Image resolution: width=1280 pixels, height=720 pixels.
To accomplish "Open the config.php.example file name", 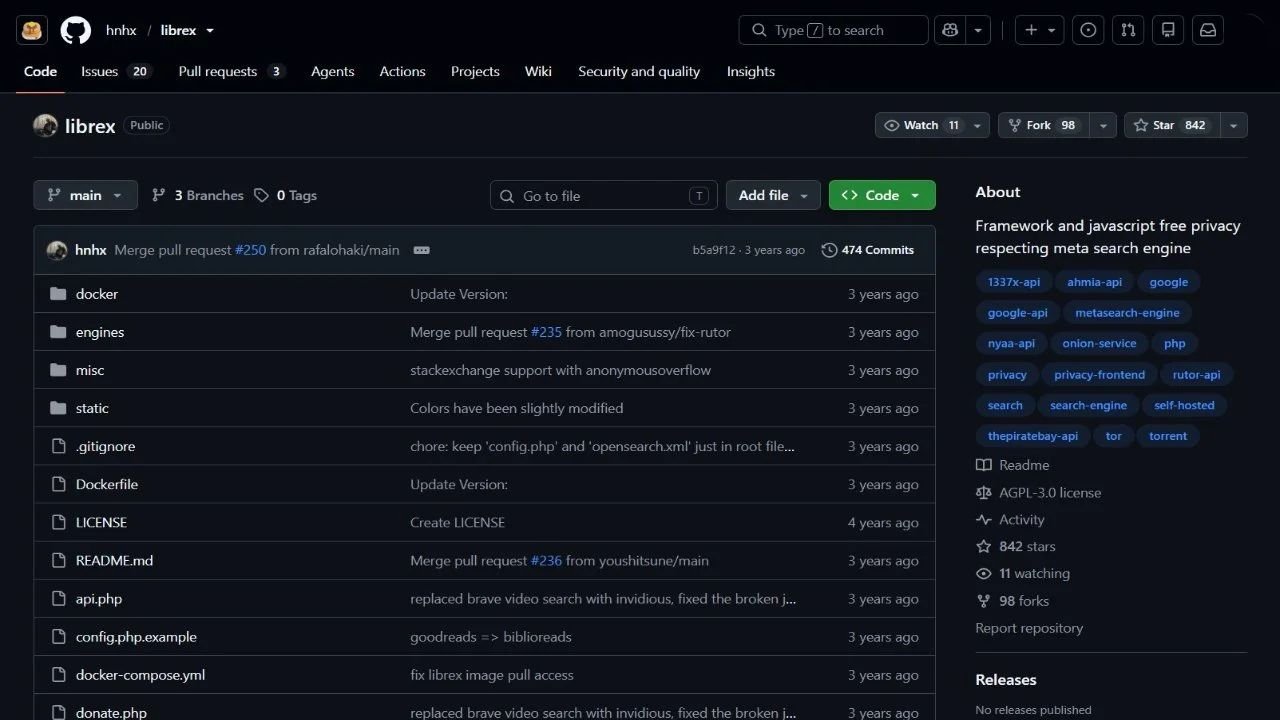I will click(x=136, y=637).
